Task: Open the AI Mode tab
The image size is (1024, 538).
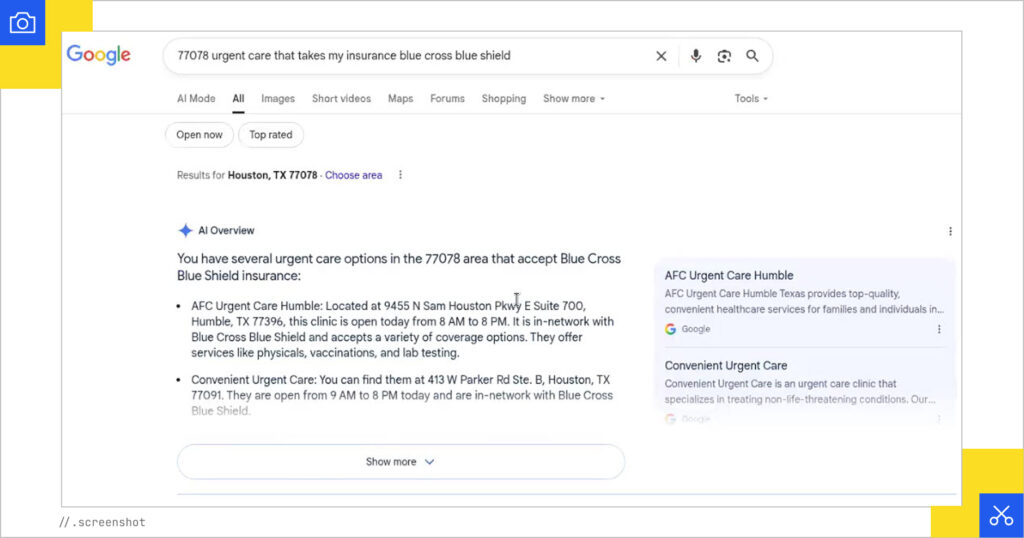Action: 196,99
